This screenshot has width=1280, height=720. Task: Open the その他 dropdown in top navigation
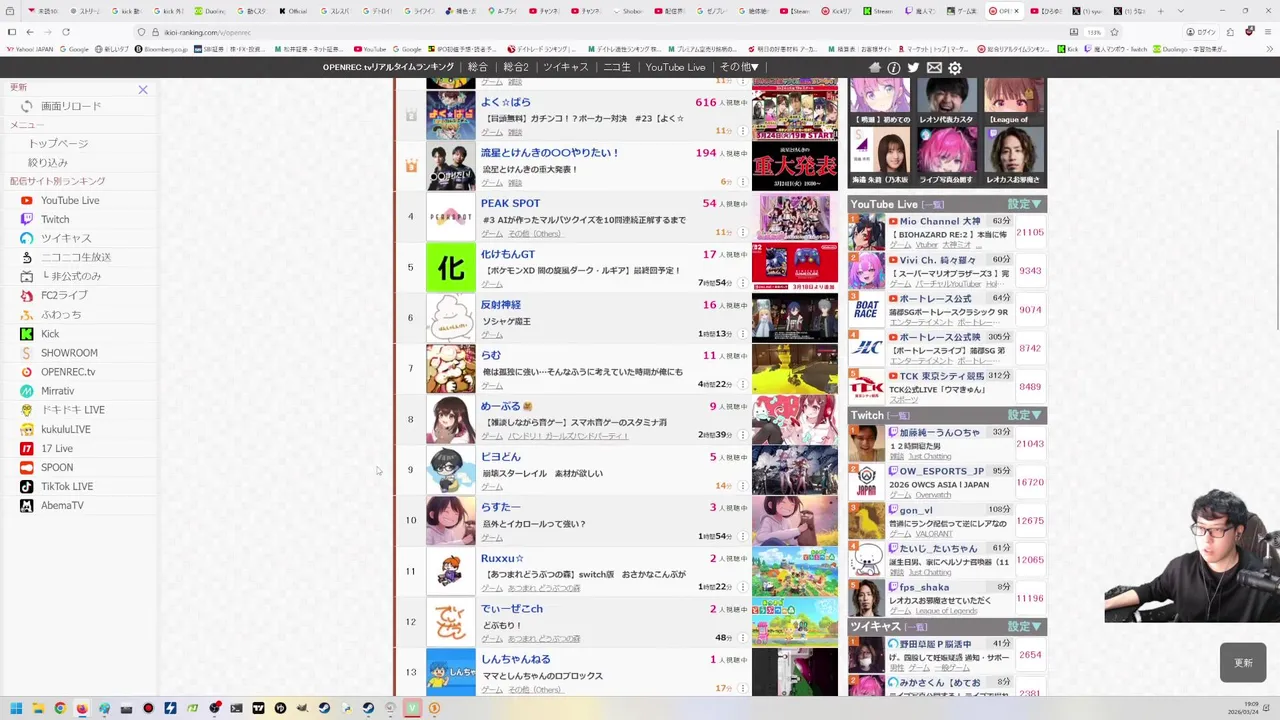739,67
